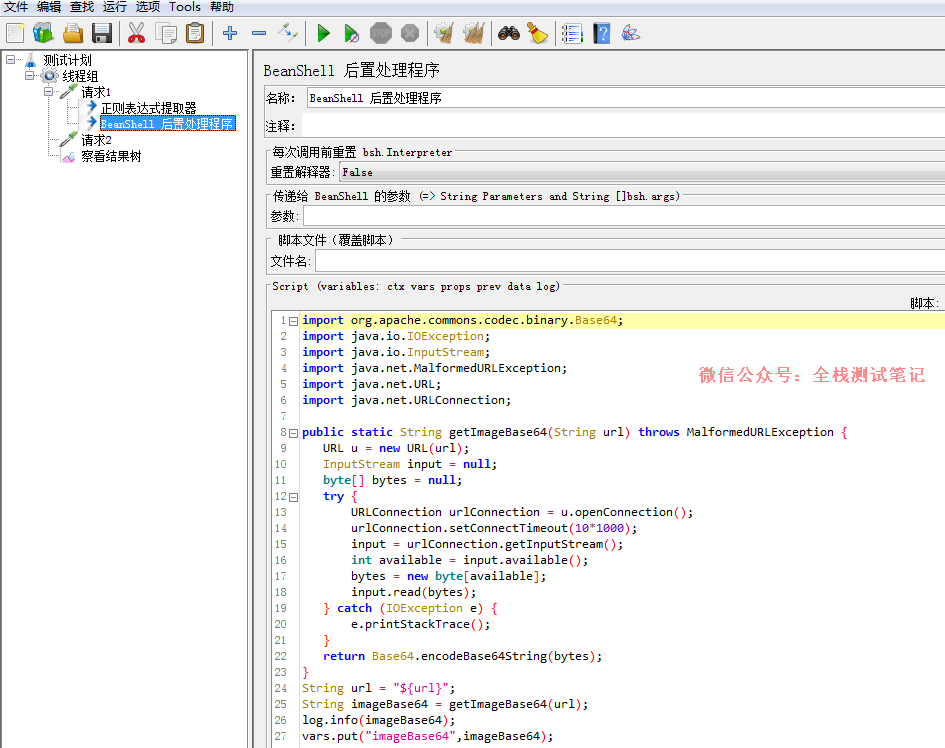Click line 27 vars.put statement
The height and width of the screenshot is (748, 945).
(x=427, y=737)
